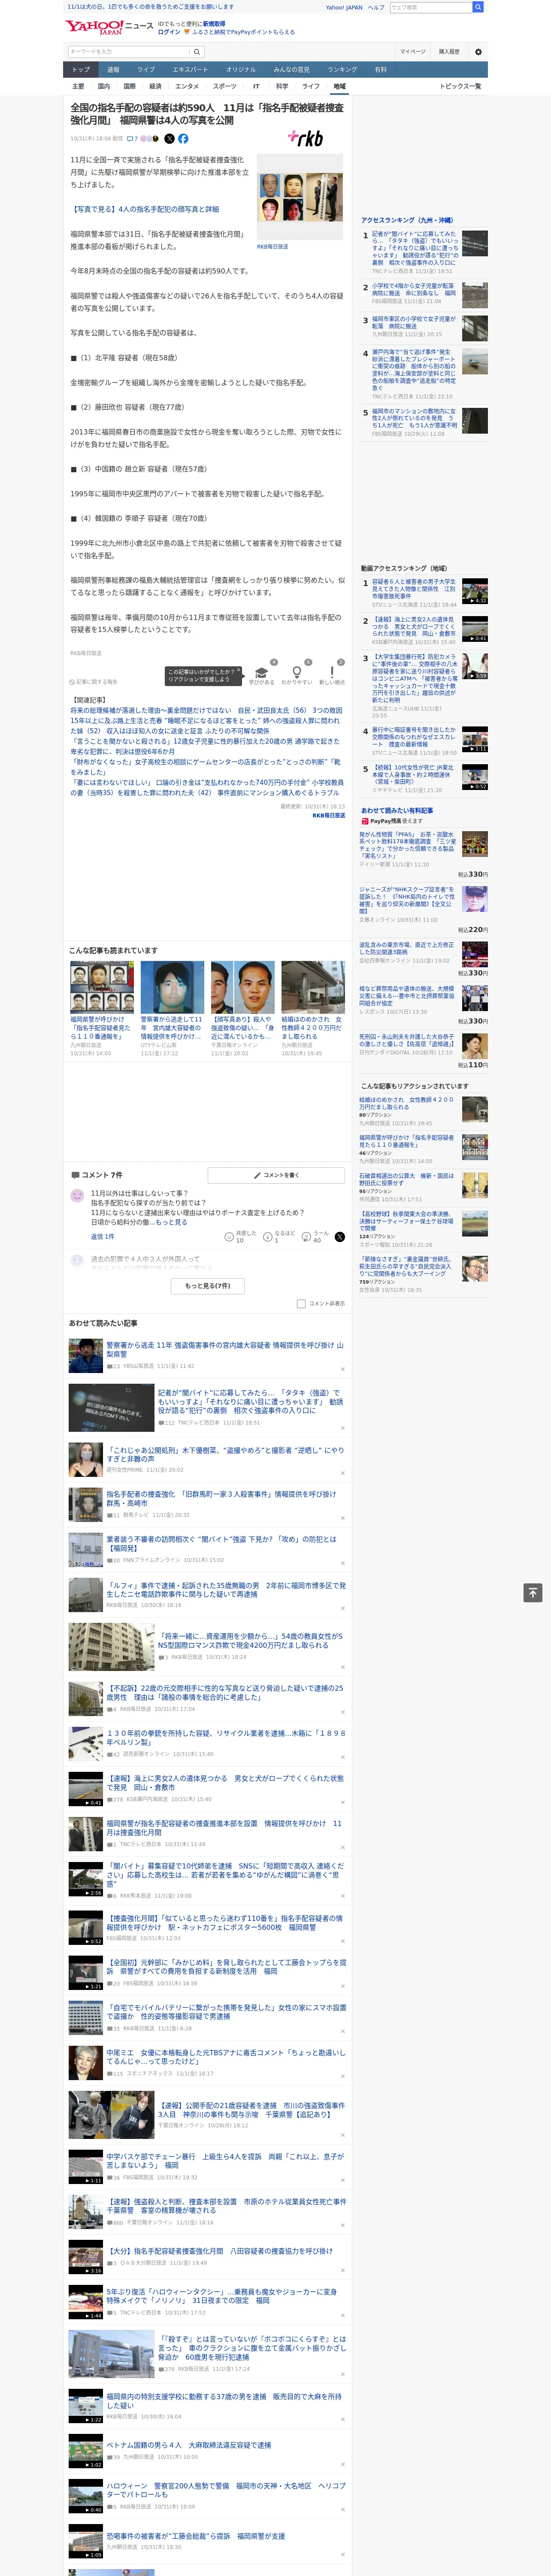Screen dimensions: 551x2576
Task: Open 中尾ミエ 女優に本格転身 article link
Action: click(x=226, y=2057)
